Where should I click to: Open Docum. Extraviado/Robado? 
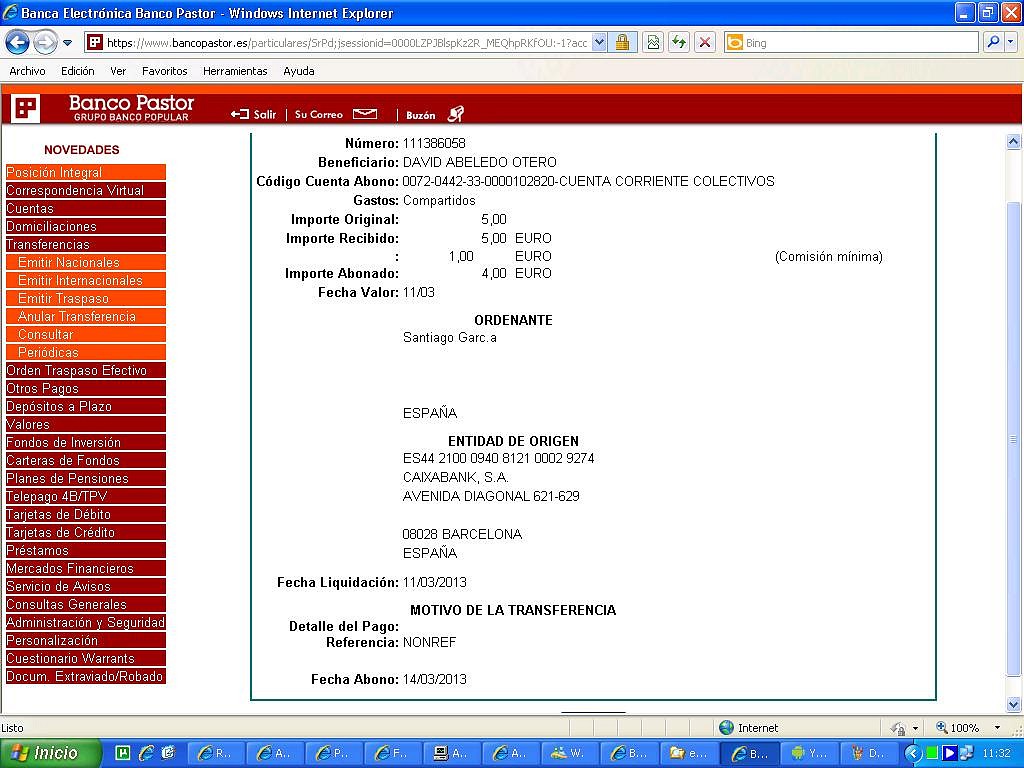click(86, 676)
